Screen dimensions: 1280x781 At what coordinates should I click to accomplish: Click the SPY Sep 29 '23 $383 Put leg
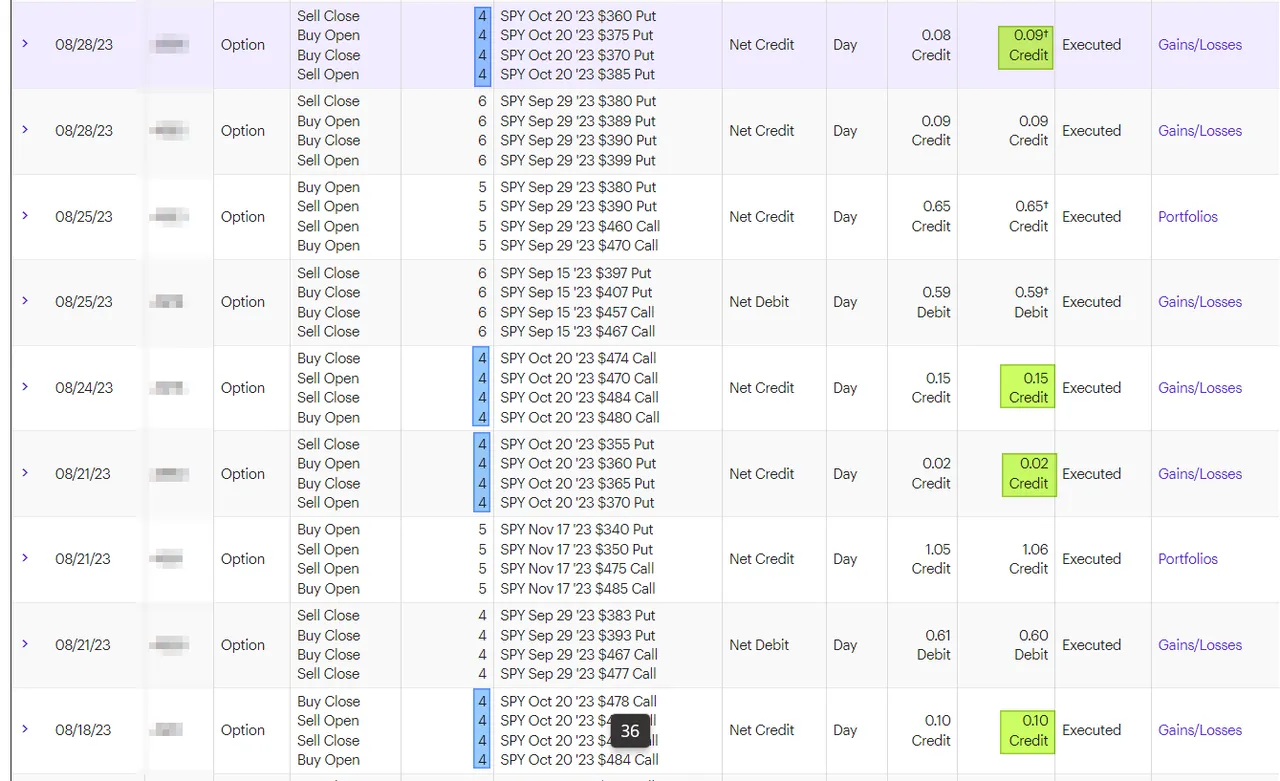(578, 615)
